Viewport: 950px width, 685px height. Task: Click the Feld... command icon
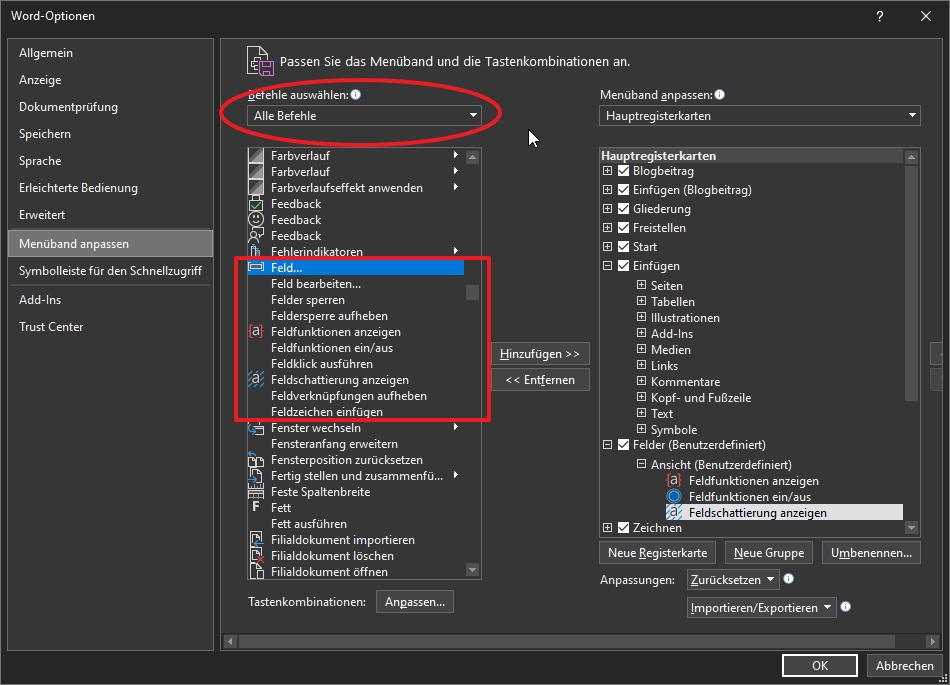(256, 267)
